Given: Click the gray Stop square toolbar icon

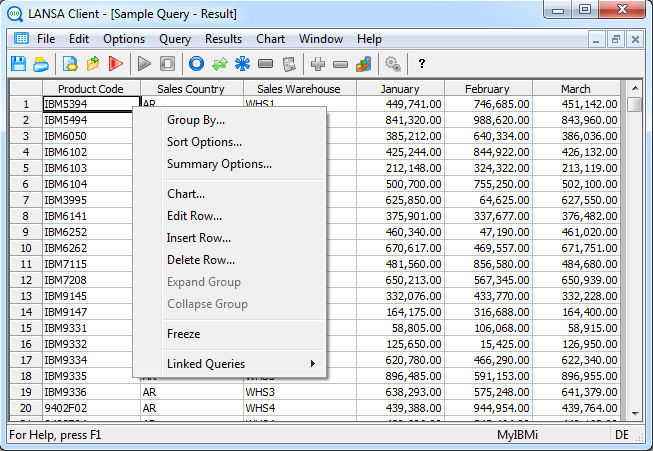Looking at the screenshot, I should click(x=168, y=64).
